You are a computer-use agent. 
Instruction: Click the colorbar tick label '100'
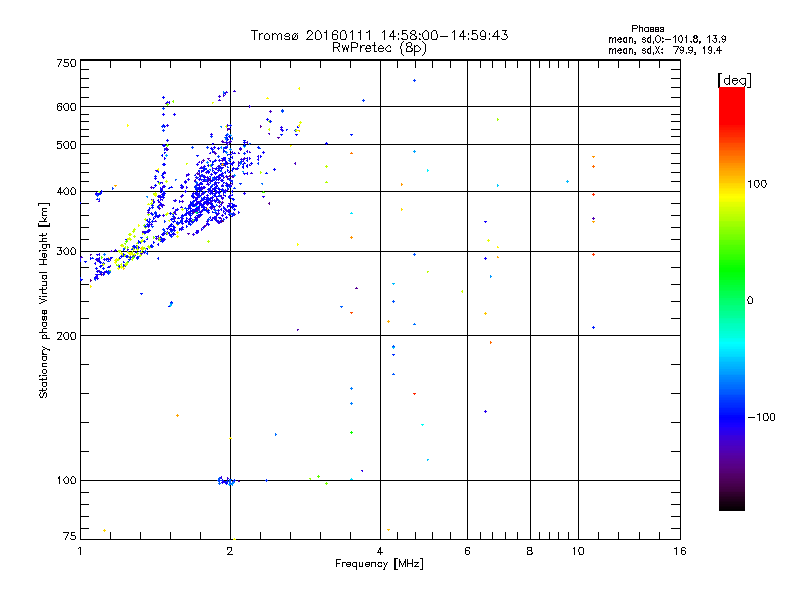pos(757,184)
